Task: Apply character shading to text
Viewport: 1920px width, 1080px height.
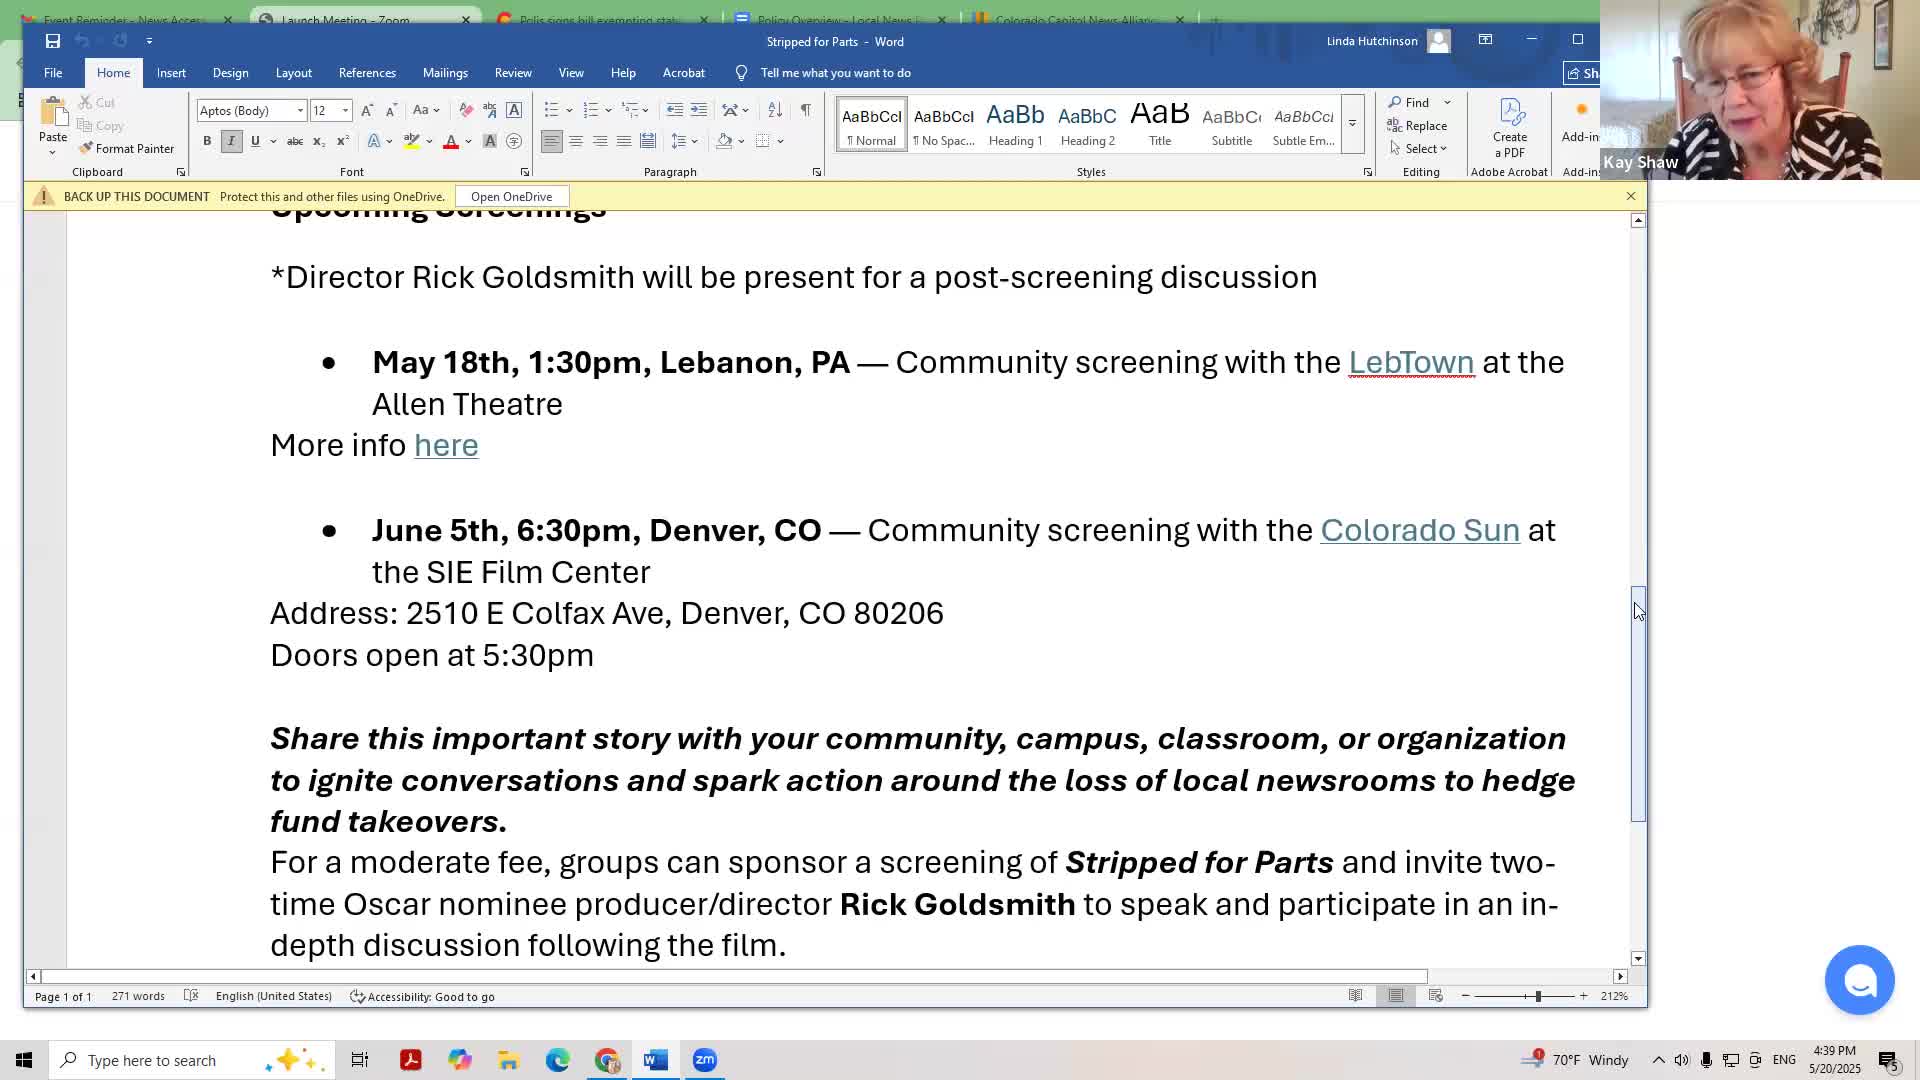Action: coord(490,141)
